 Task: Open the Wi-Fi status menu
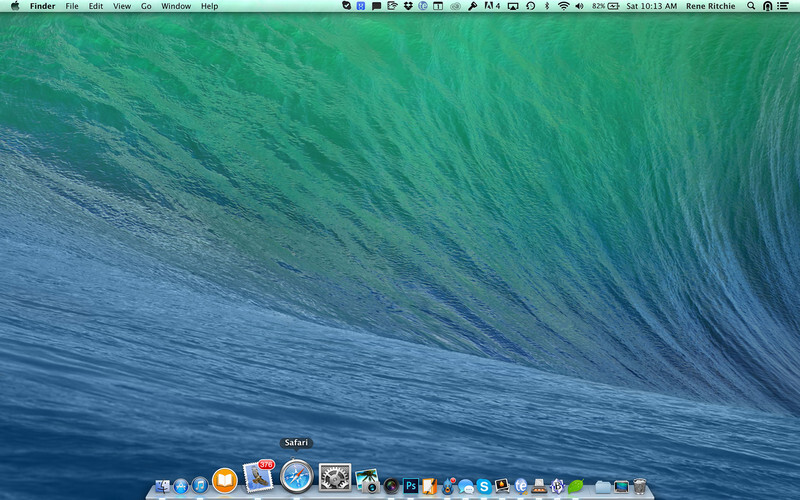563,6
